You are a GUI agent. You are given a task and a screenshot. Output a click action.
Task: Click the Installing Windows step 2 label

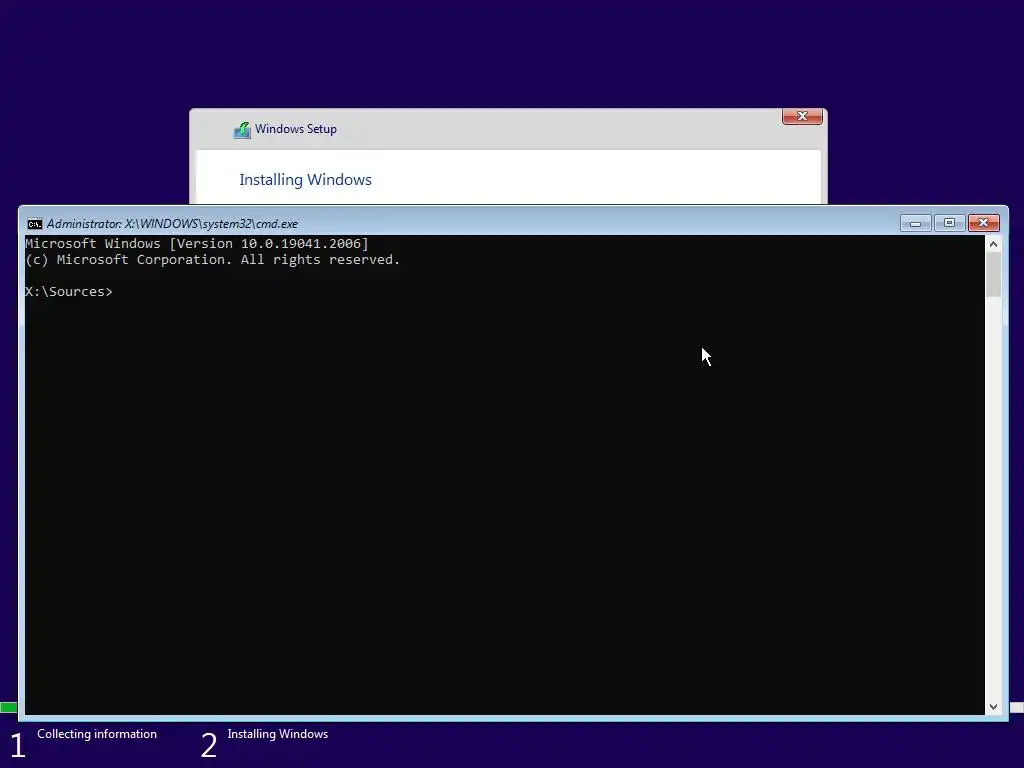pyautogui.click(x=278, y=734)
